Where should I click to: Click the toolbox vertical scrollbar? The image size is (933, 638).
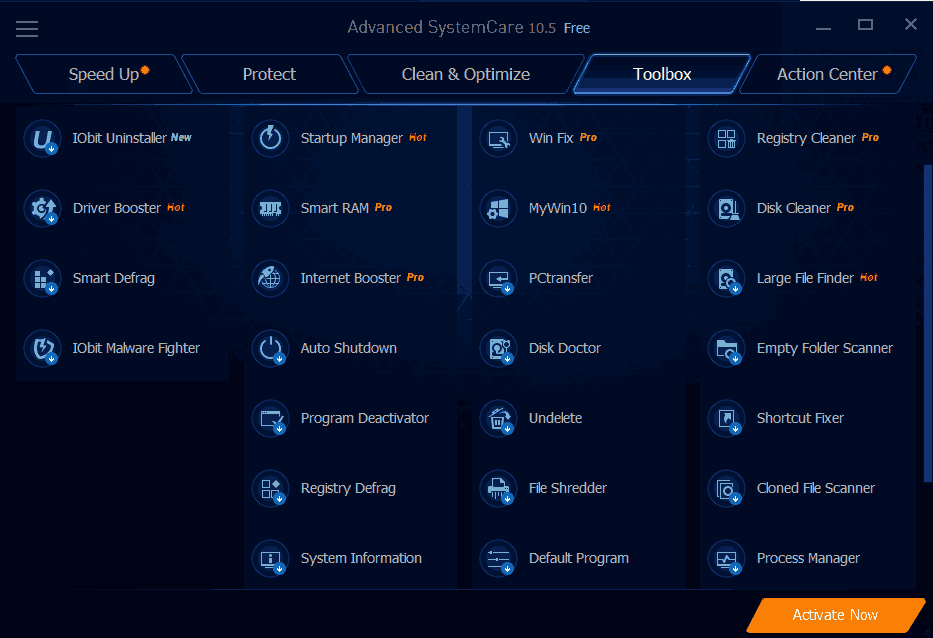coord(928,324)
